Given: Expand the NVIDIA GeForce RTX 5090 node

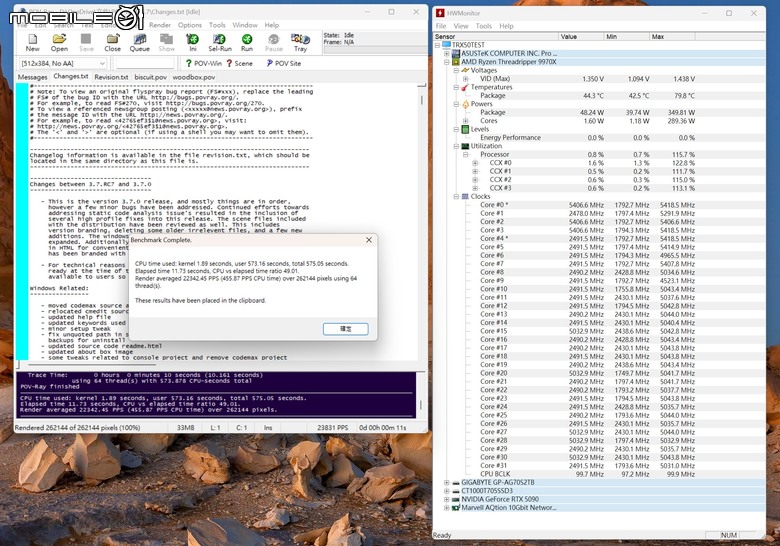Looking at the screenshot, I should [447, 499].
